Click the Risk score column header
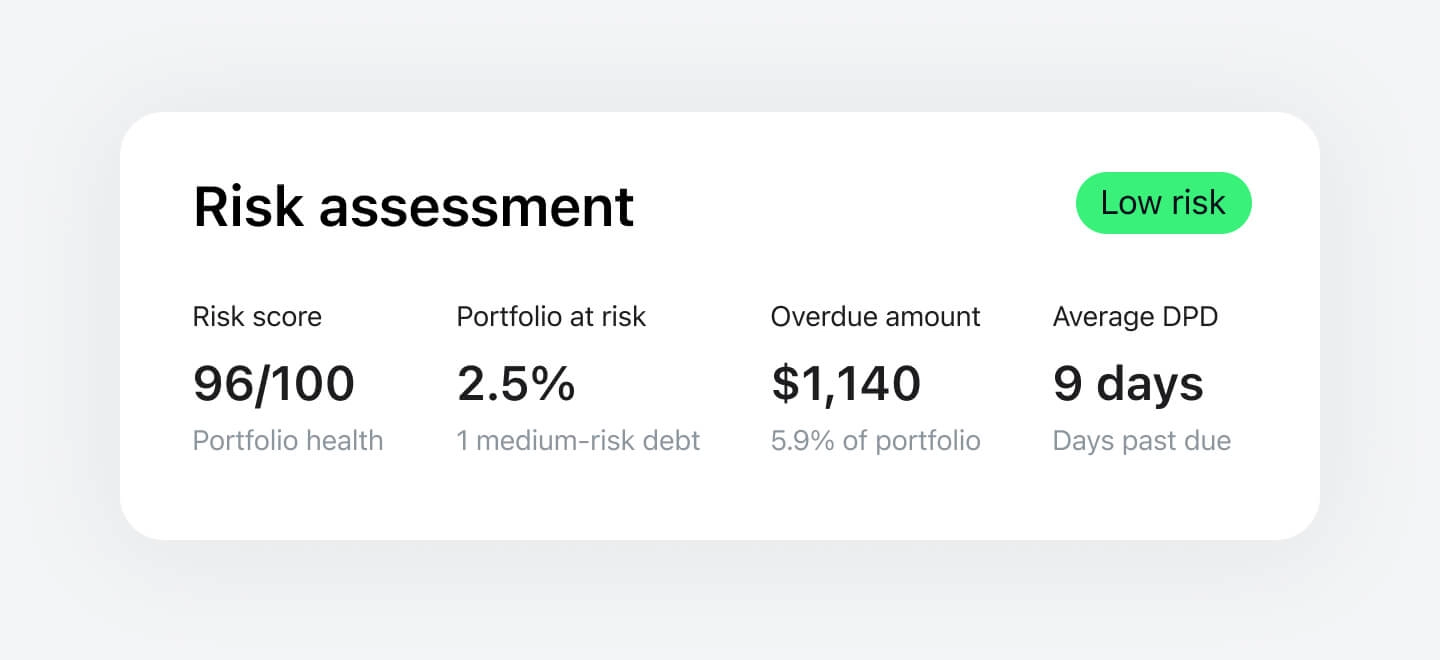This screenshot has height=660, width=1440. (x=257, y=316)
